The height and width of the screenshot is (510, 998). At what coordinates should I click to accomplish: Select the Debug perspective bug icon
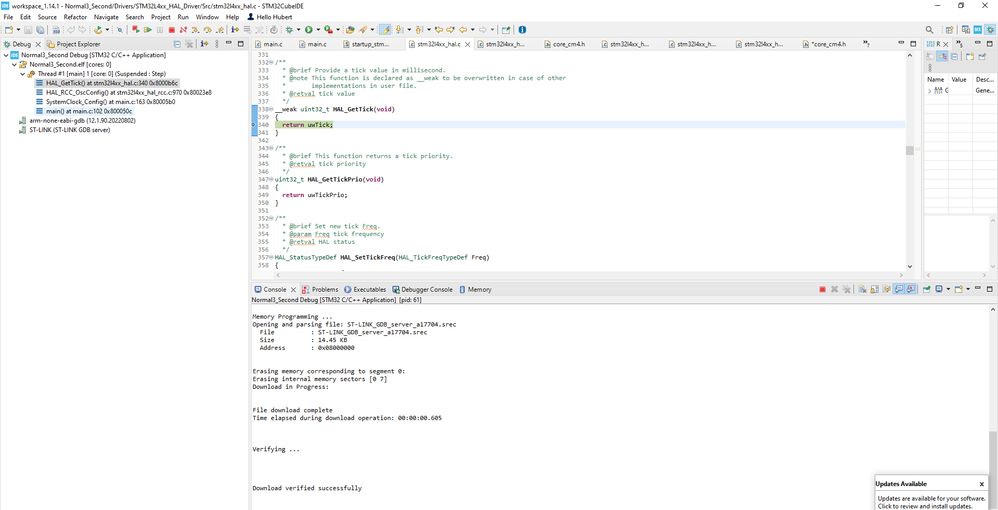(x=990, y=29)
